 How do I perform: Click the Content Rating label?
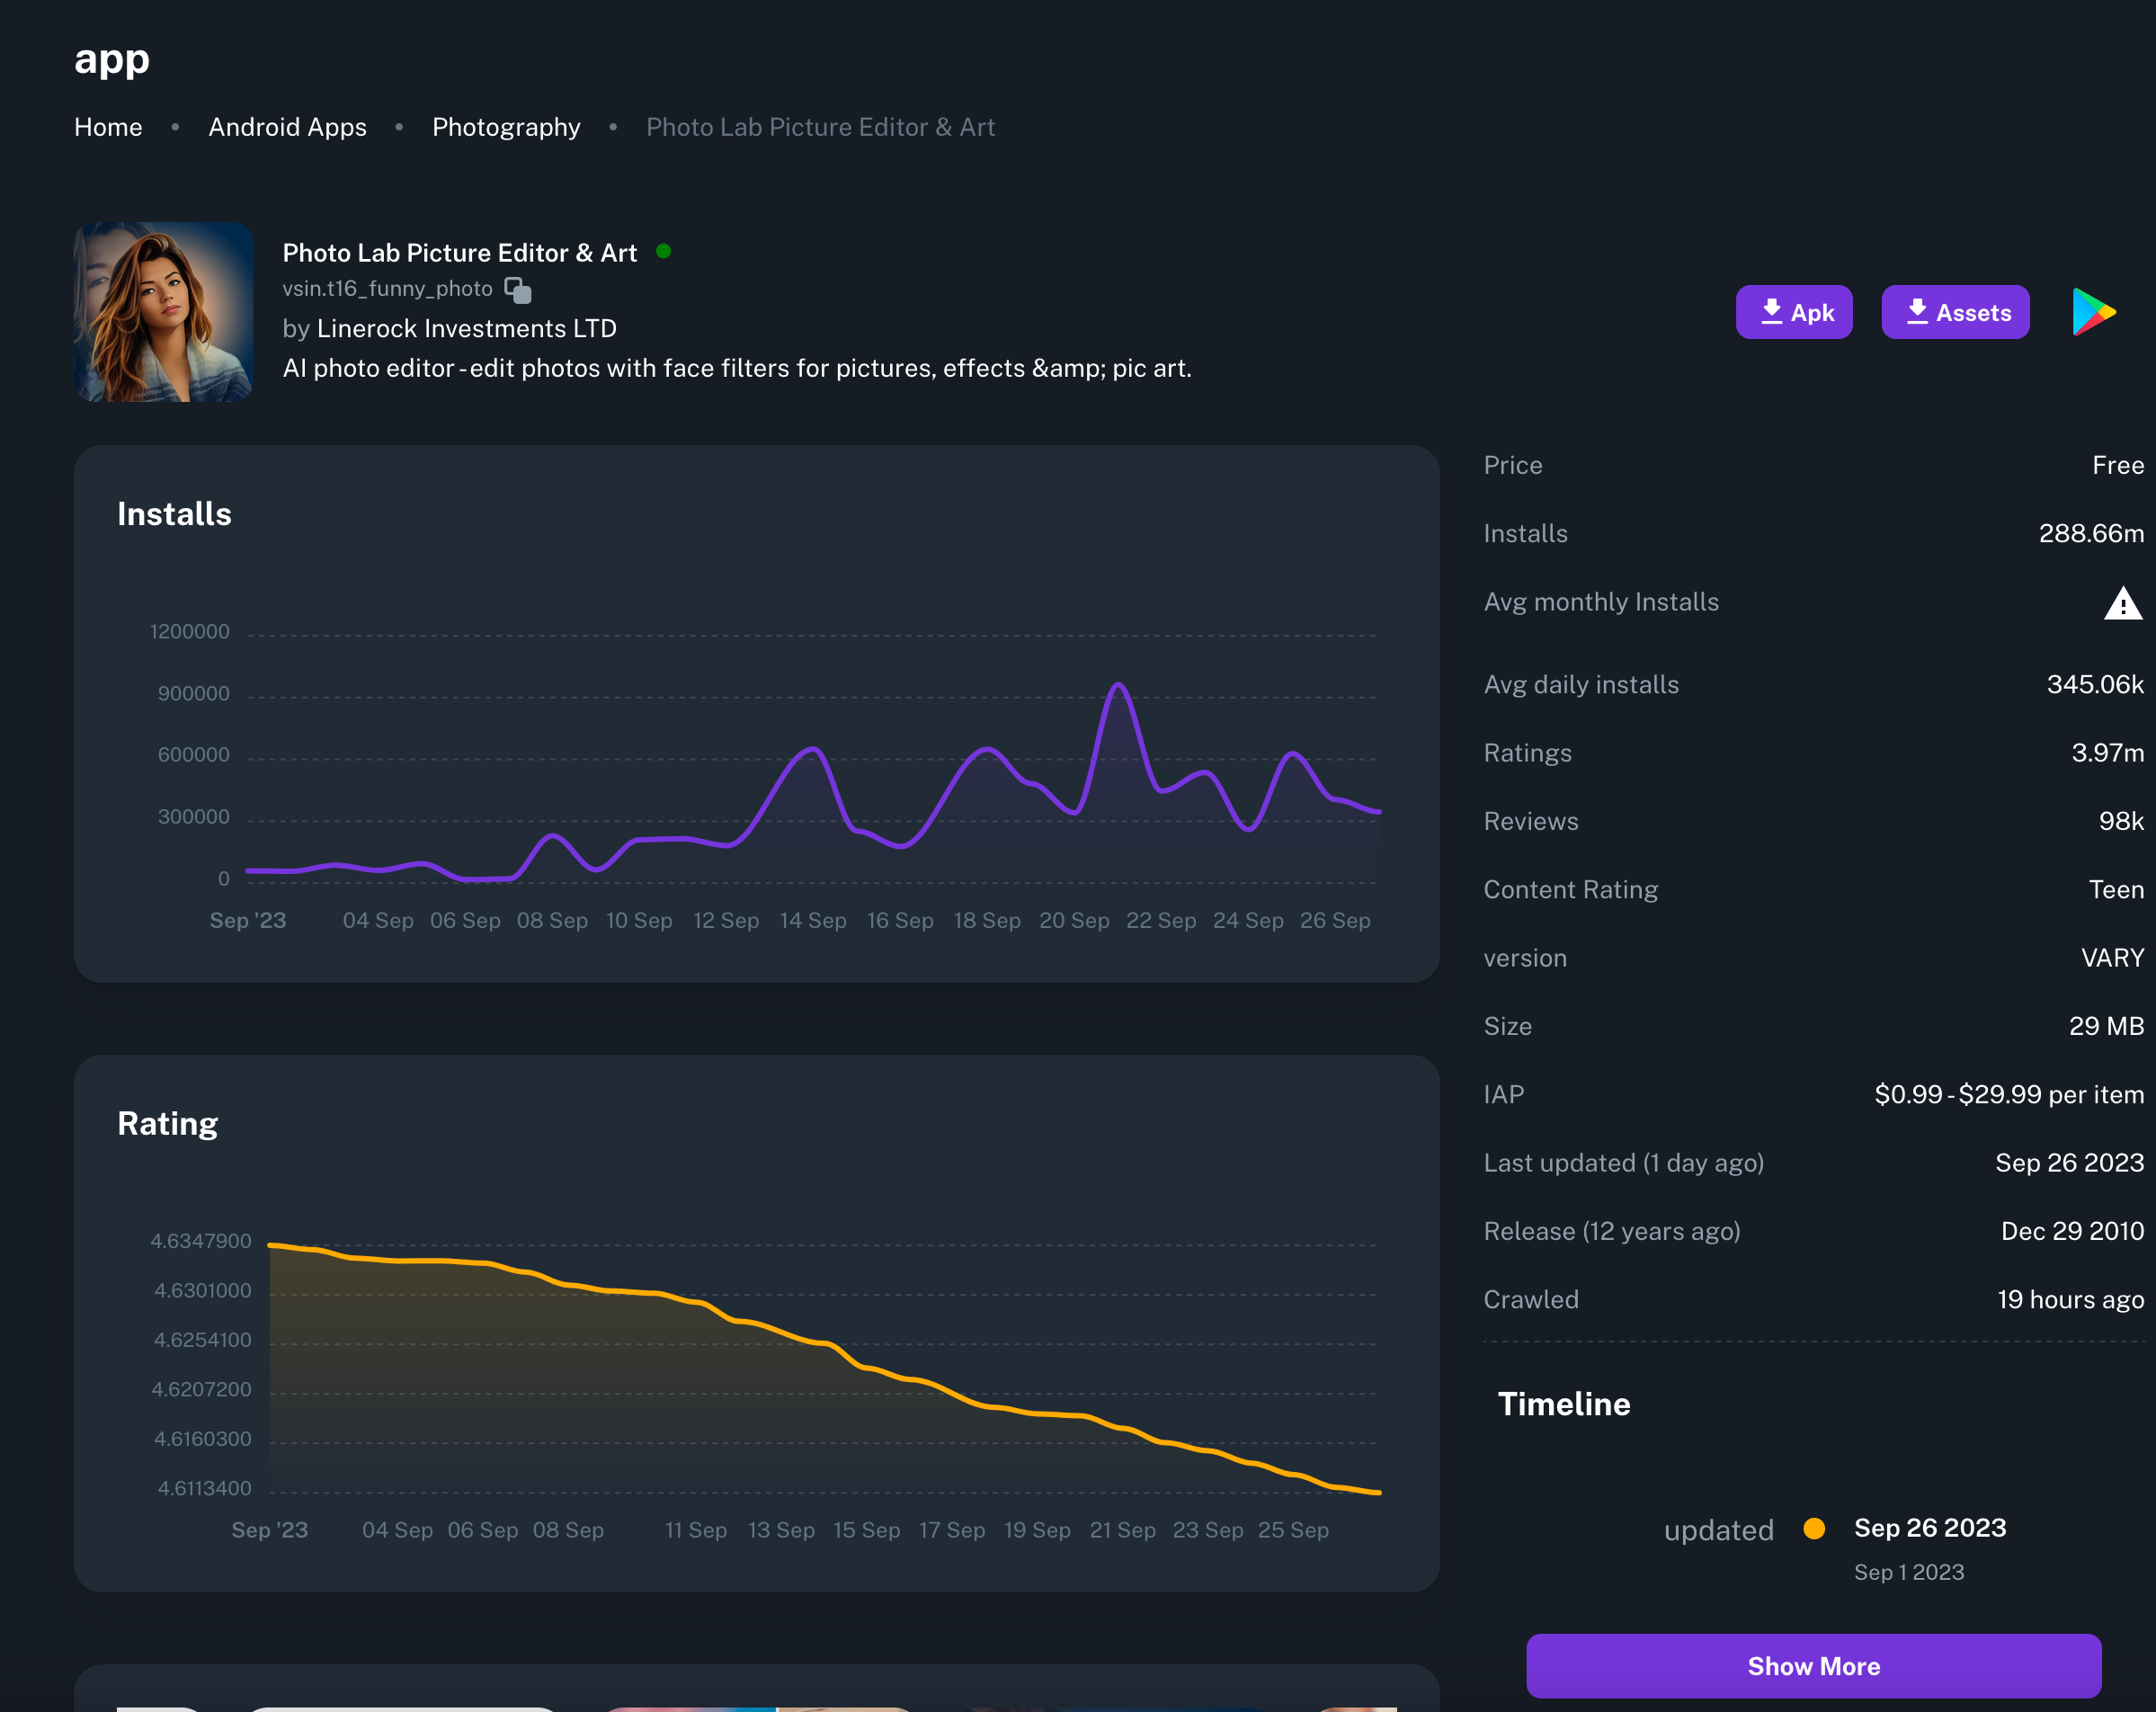click(1570, 889)
